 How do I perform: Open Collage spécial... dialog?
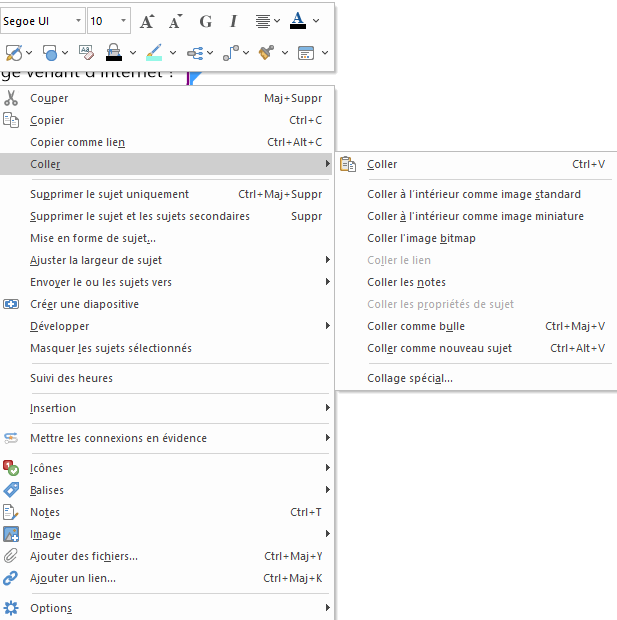tap(410, 378)
